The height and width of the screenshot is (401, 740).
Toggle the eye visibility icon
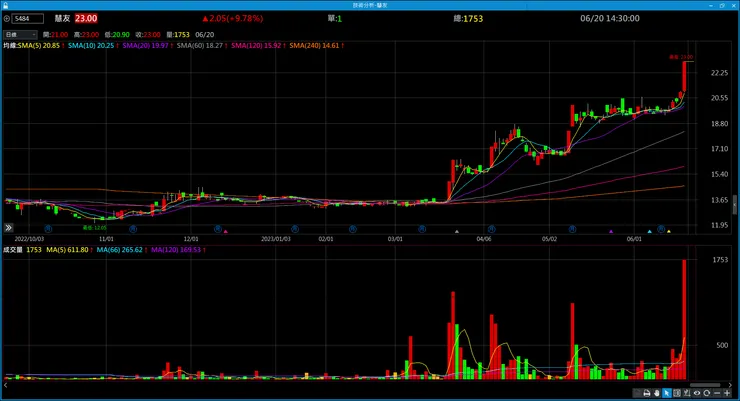click(697, 393)
